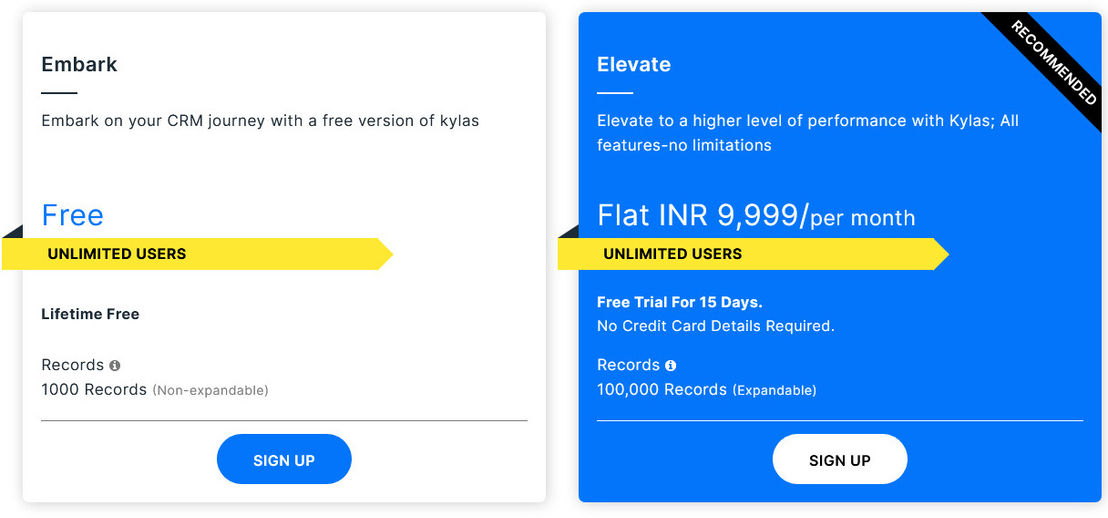Viewport: 1108px width, 518px height.
Task: Click the info icon beside Elevate Records
Action: tap(671, 365)
